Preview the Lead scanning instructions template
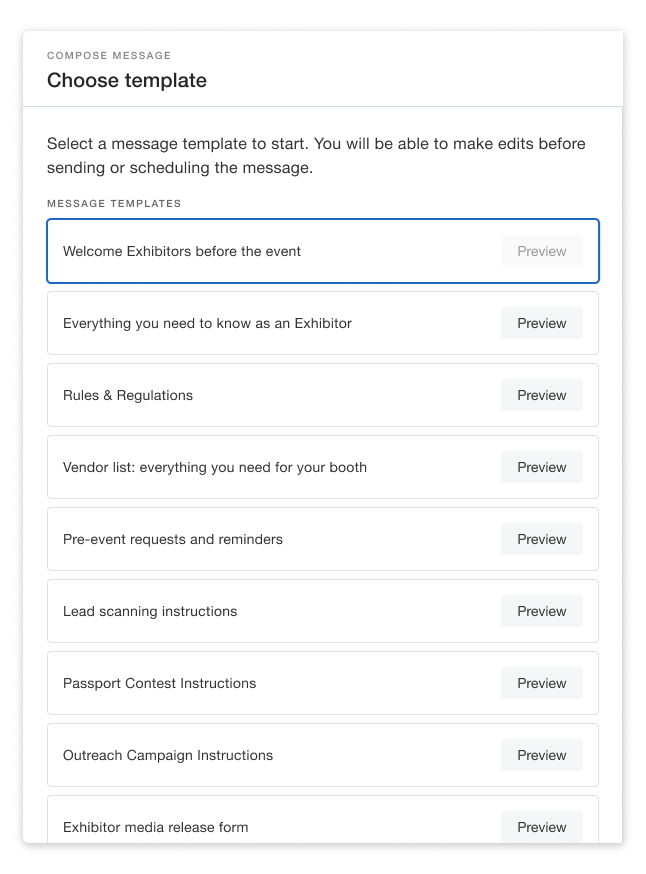The height and width of the screenshot is (874, 646). pyautogui.click(x=541, y=611)
